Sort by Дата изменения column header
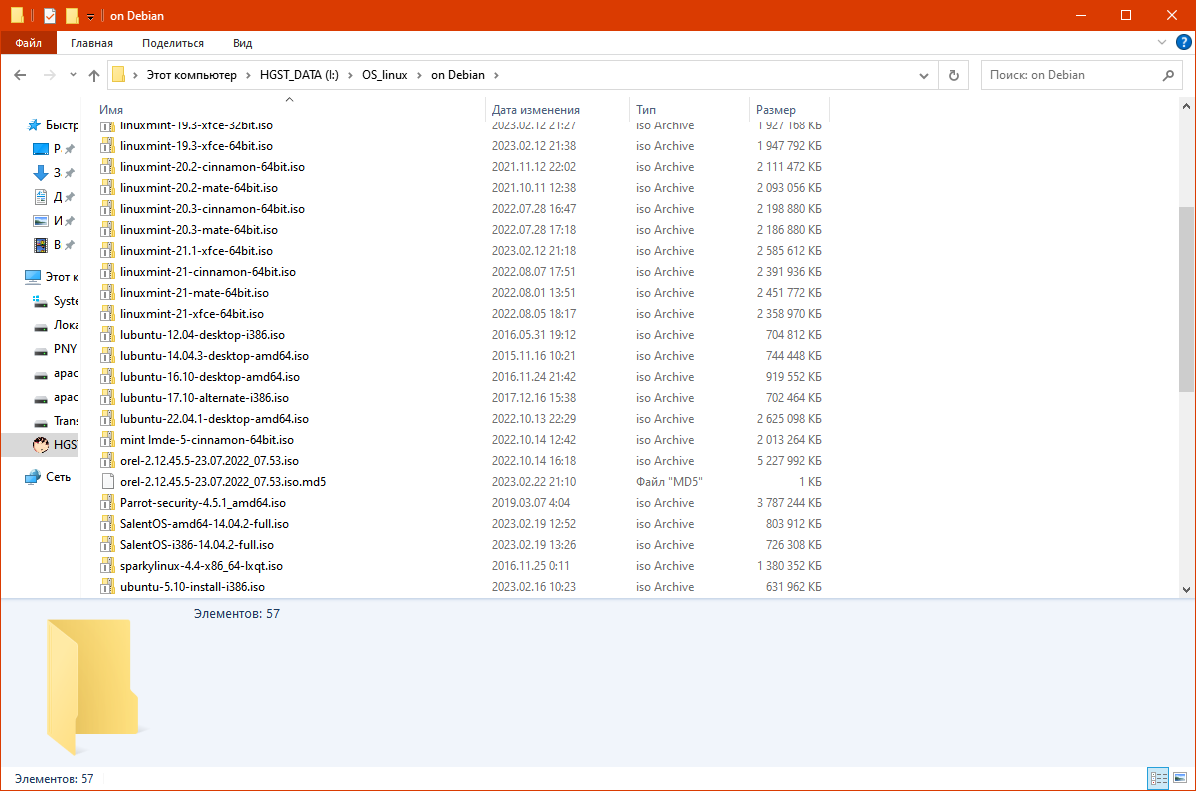The height and width of the screenshot is (791, 1196). tap(535, 110)
